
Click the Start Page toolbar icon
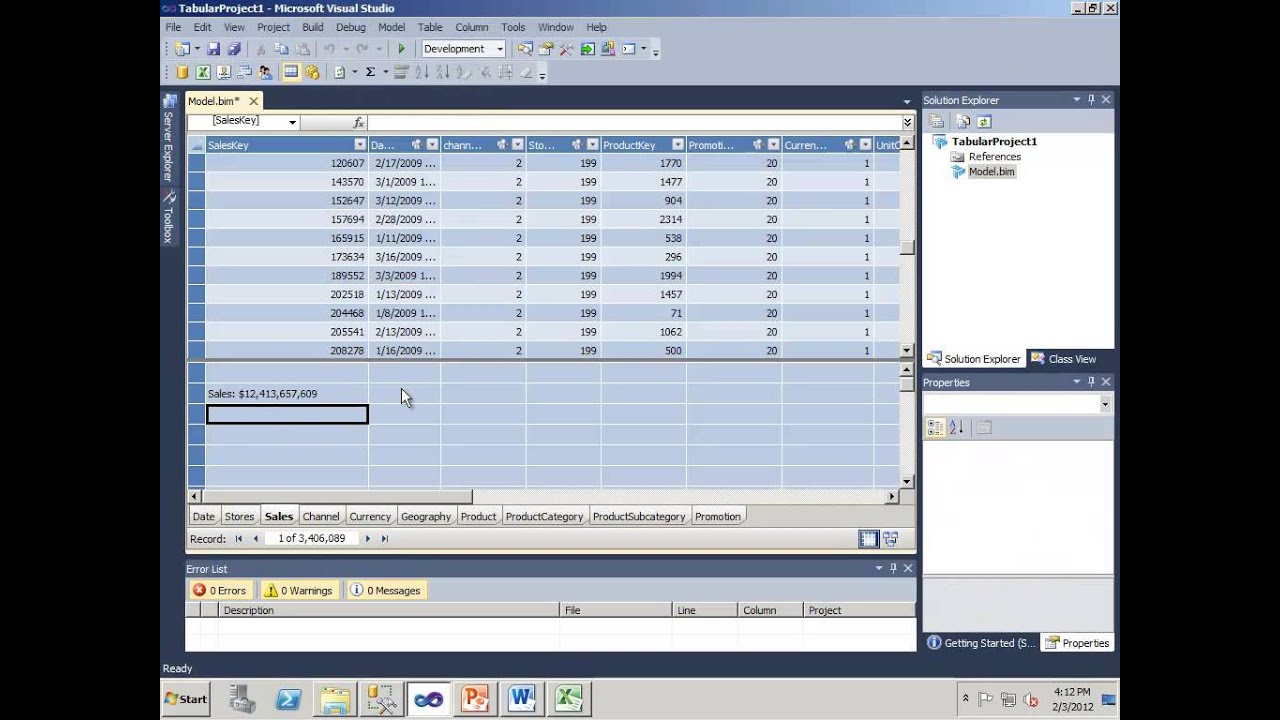(588, 49)
